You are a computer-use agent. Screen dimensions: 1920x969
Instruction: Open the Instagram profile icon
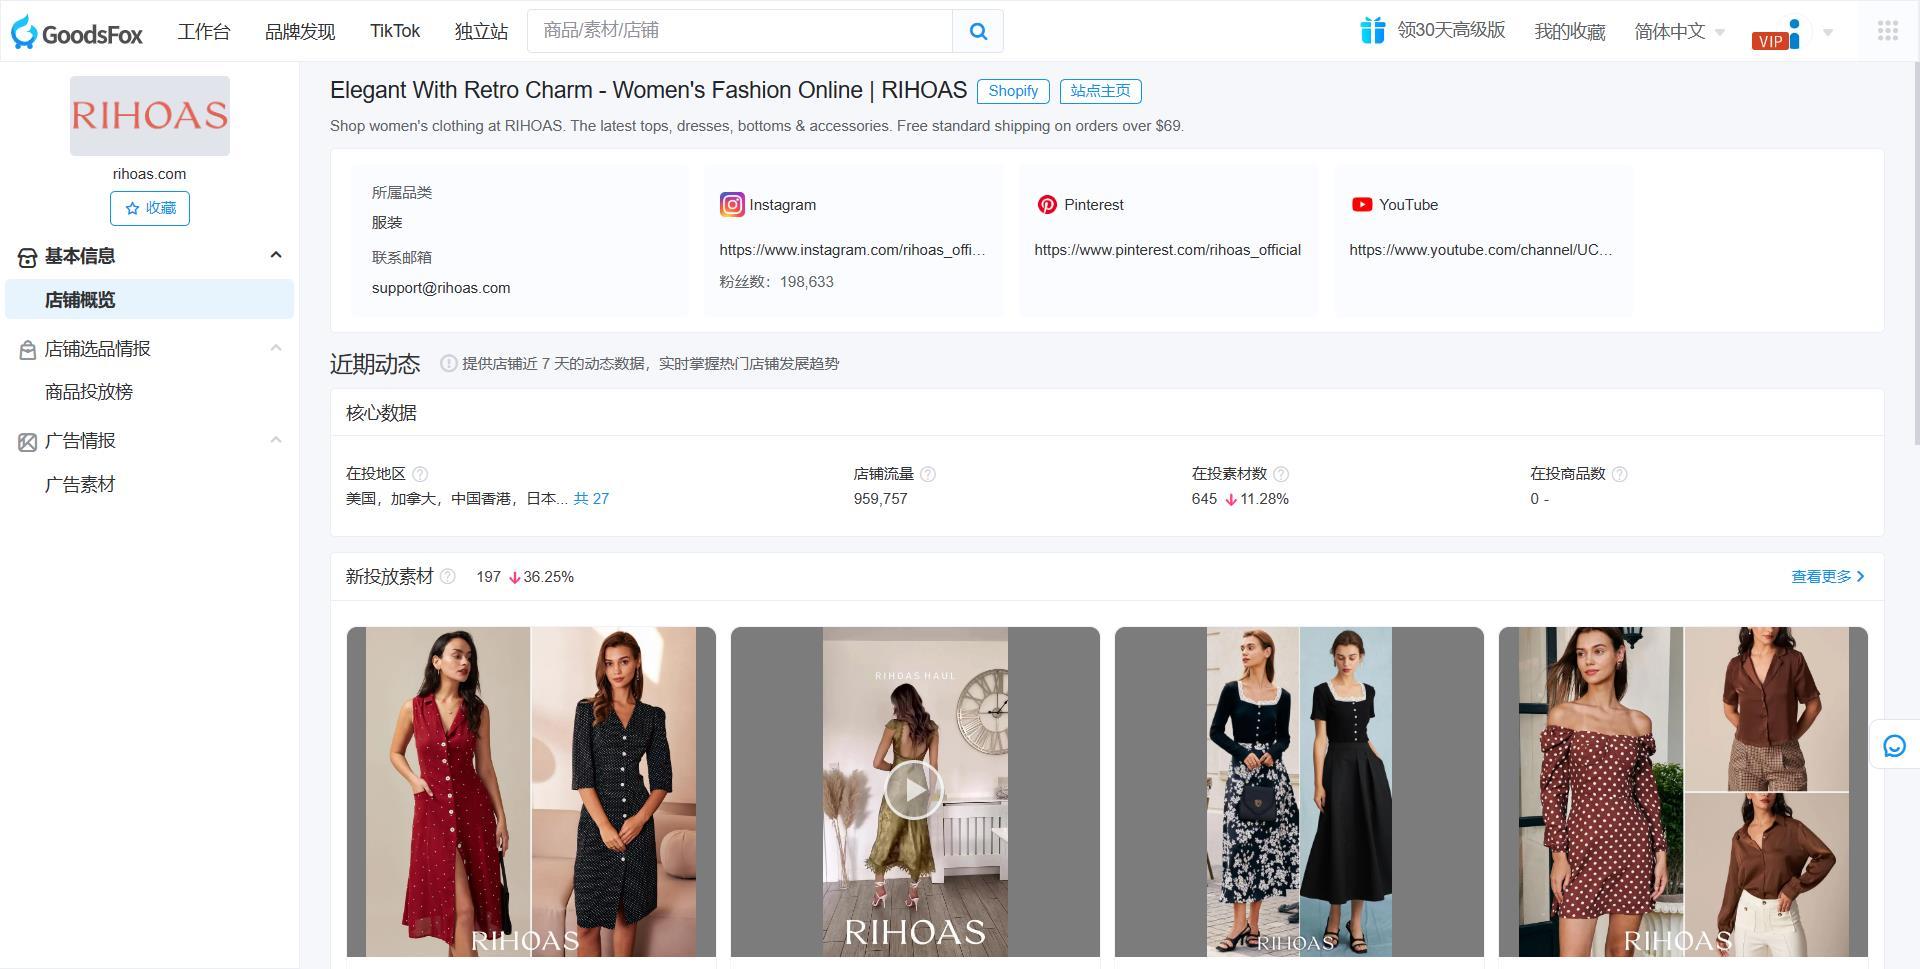click(731, 204)
